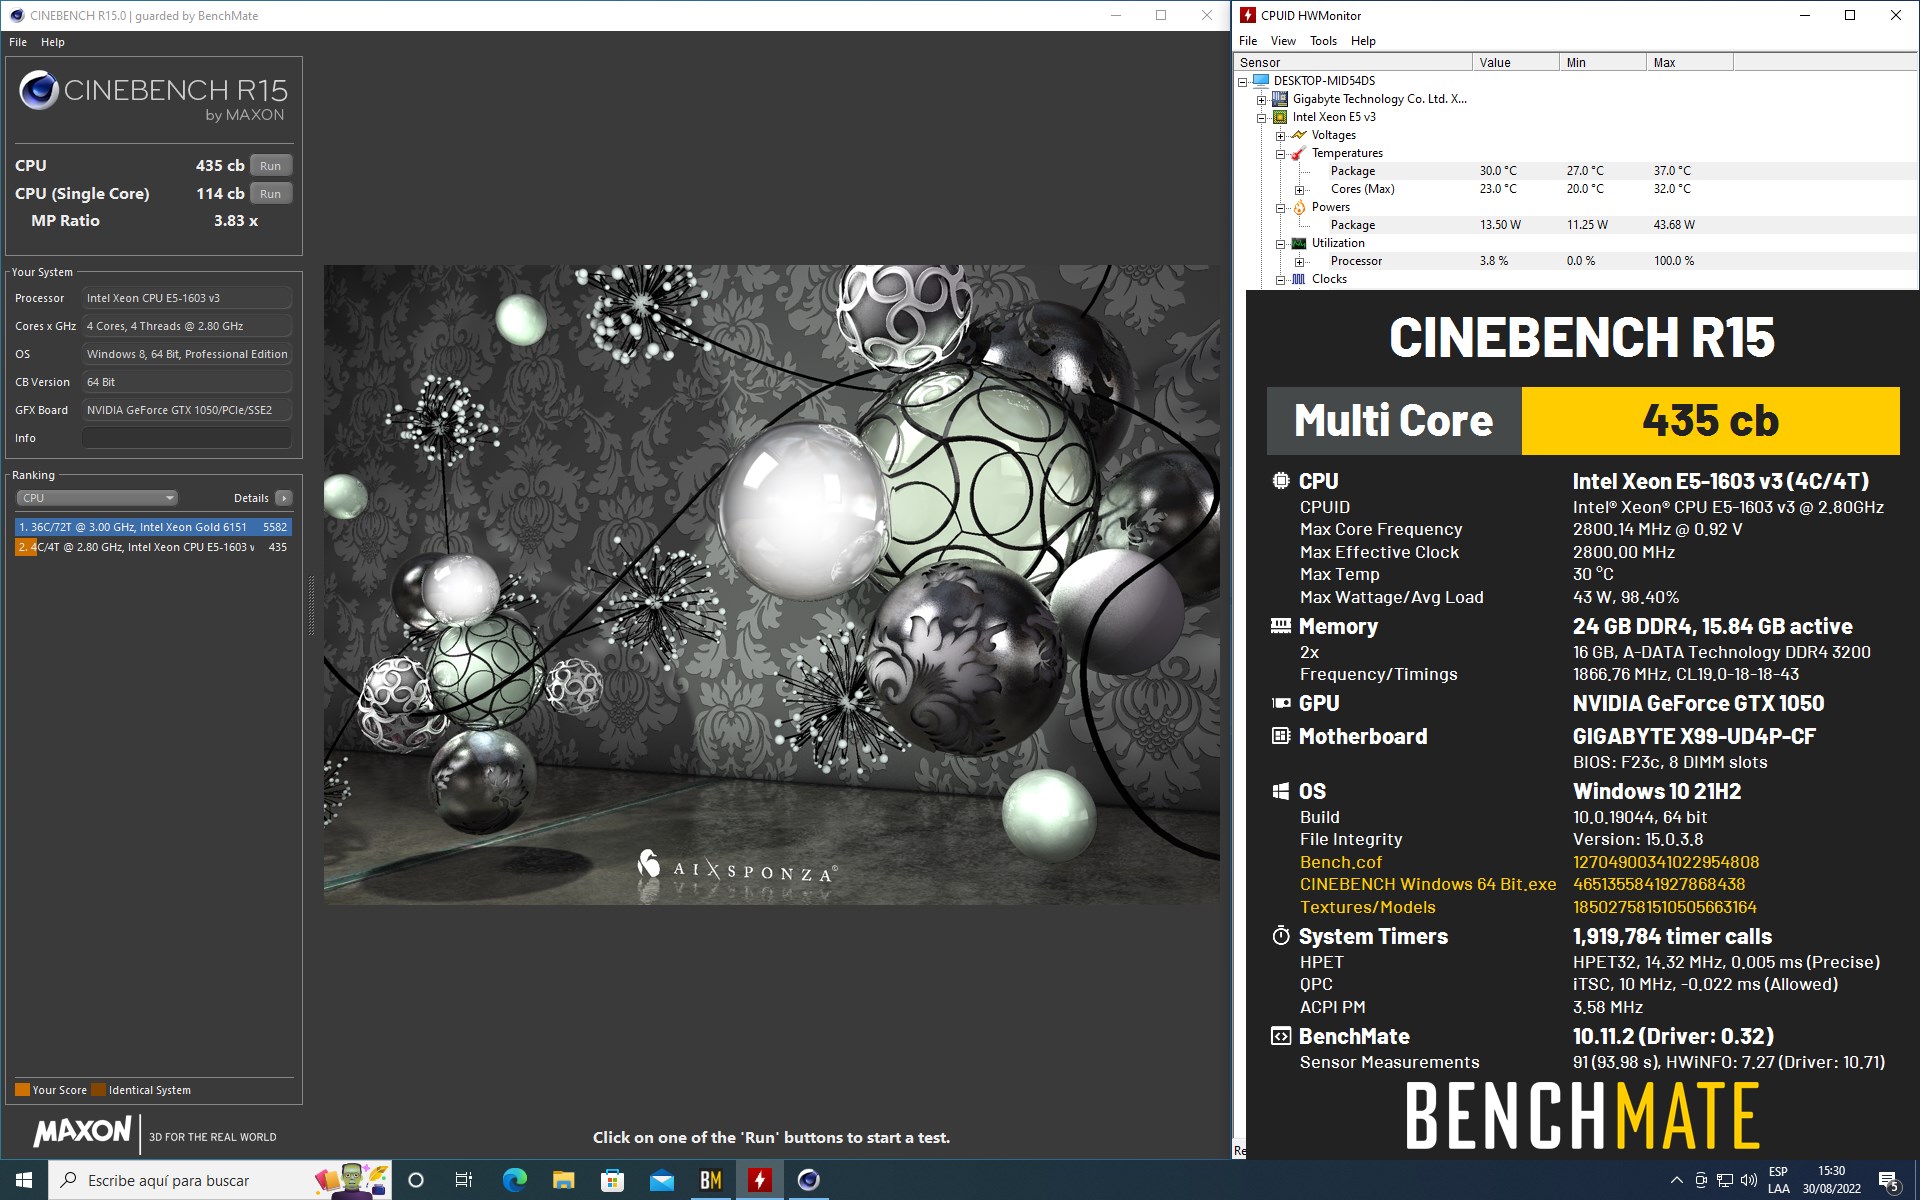
Task: Click CINEBENCH Windows 64 Bit.exe entry
Action: pyautogui.click(x=1428, y=884)
